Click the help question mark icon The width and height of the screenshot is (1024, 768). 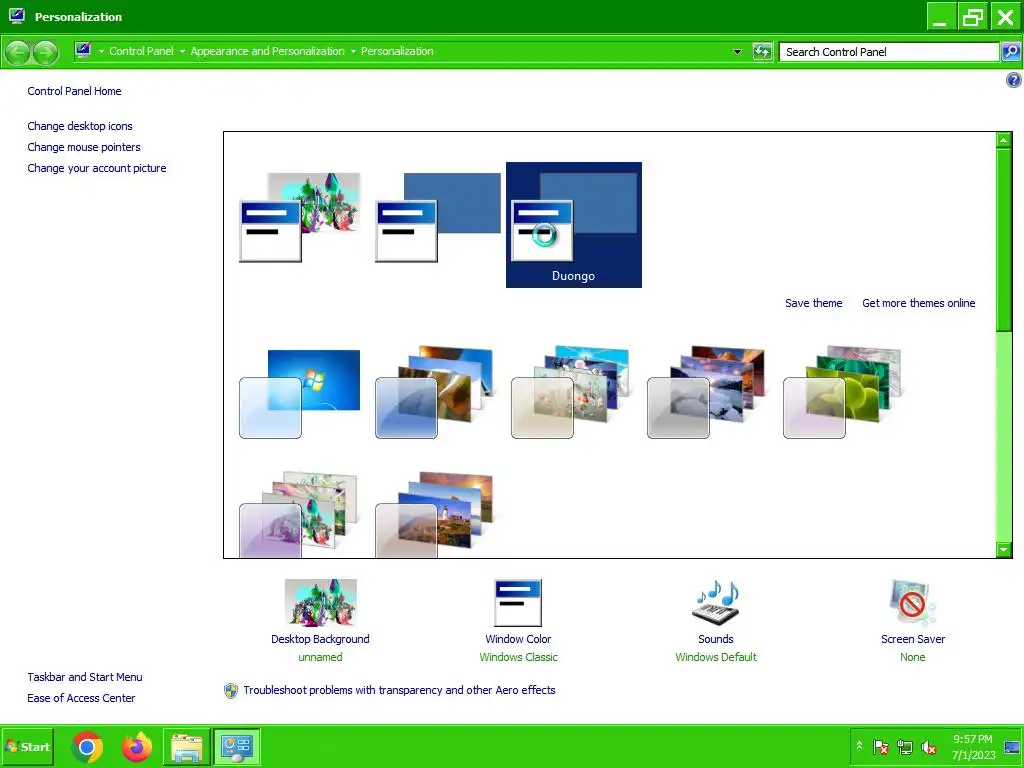(1013, 80)
